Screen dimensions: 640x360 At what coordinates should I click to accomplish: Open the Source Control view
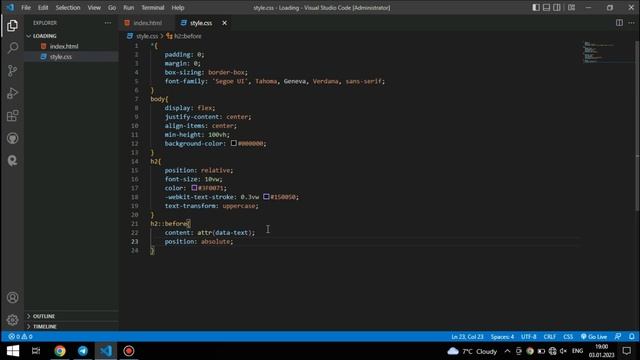point(13,71)
